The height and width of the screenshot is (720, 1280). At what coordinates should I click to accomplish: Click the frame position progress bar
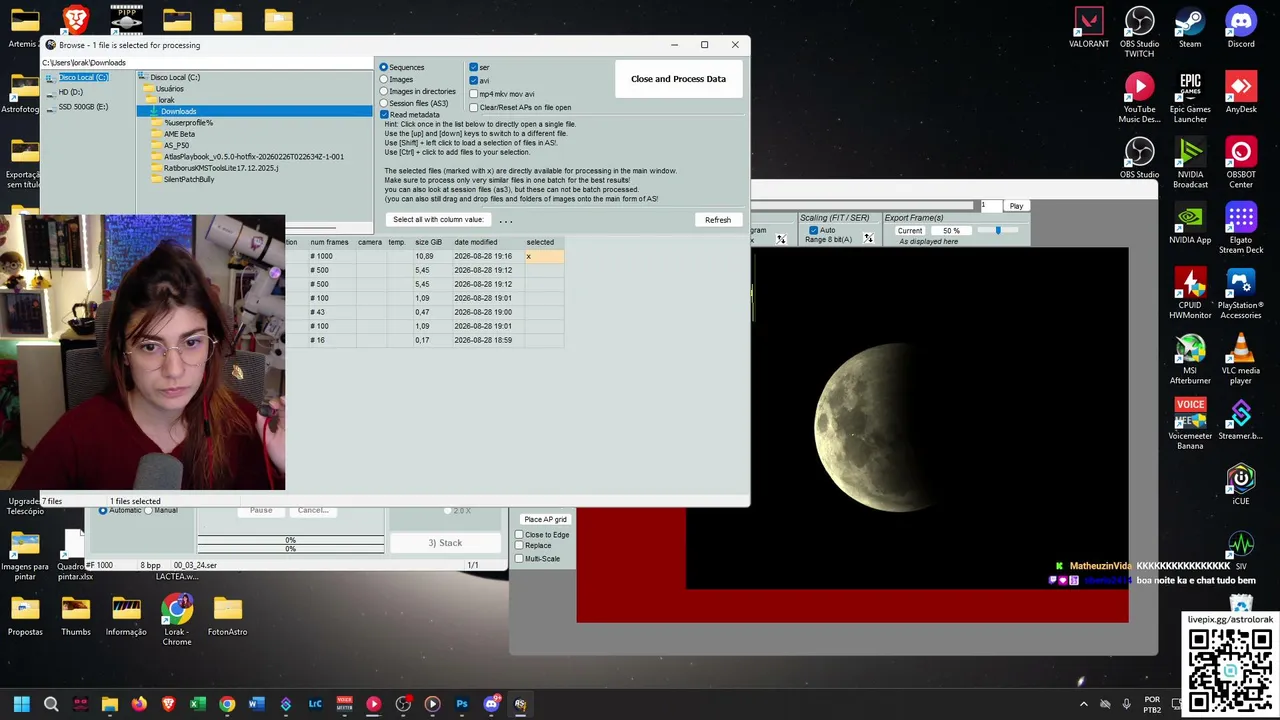pyautogui.click(x=862, y=206)
